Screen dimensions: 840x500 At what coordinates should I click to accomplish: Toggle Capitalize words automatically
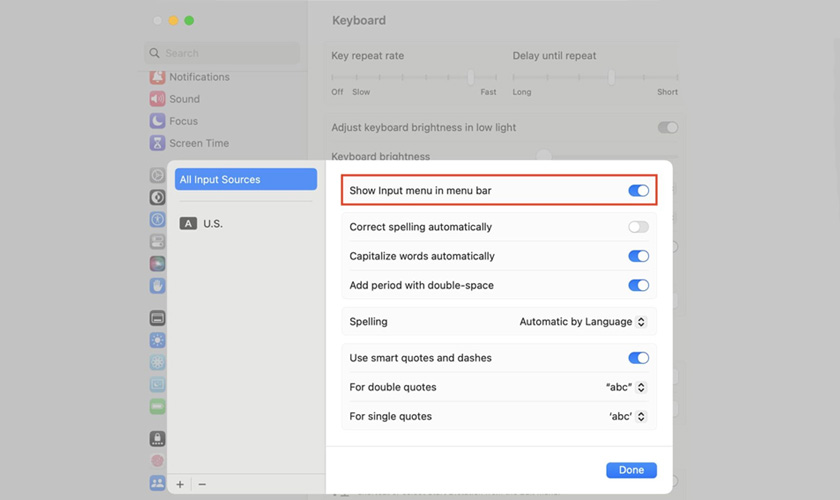click(639, 256)
